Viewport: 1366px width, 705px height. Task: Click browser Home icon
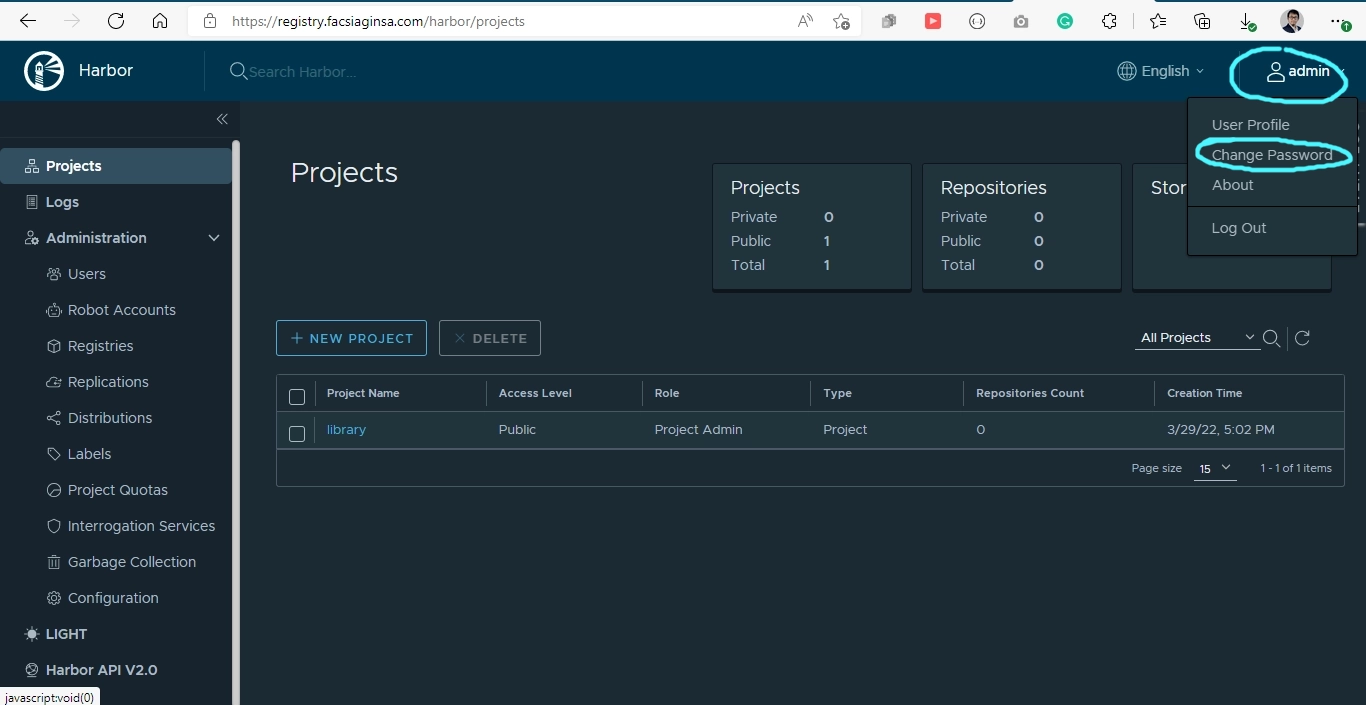click(160, 21)
